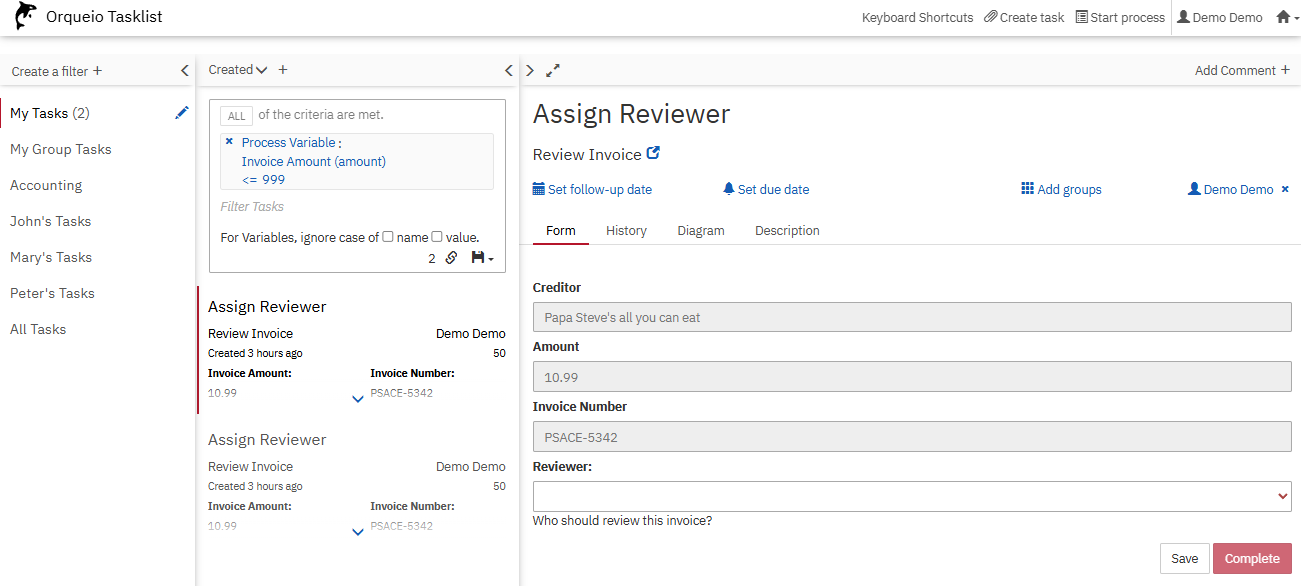Remove the Process Variable filter criterion

click(x=229, y=142)
